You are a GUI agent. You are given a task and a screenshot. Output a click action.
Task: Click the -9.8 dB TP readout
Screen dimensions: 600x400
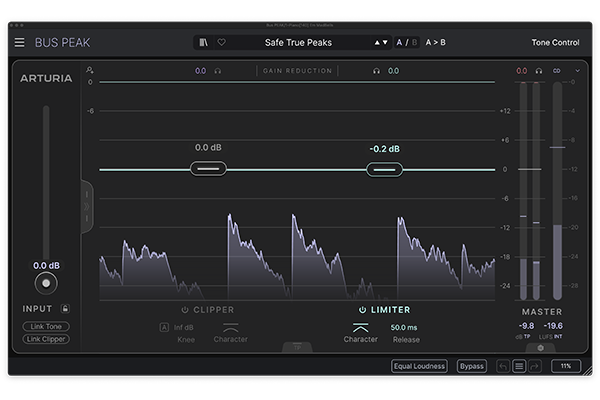[x=526, y=326]
